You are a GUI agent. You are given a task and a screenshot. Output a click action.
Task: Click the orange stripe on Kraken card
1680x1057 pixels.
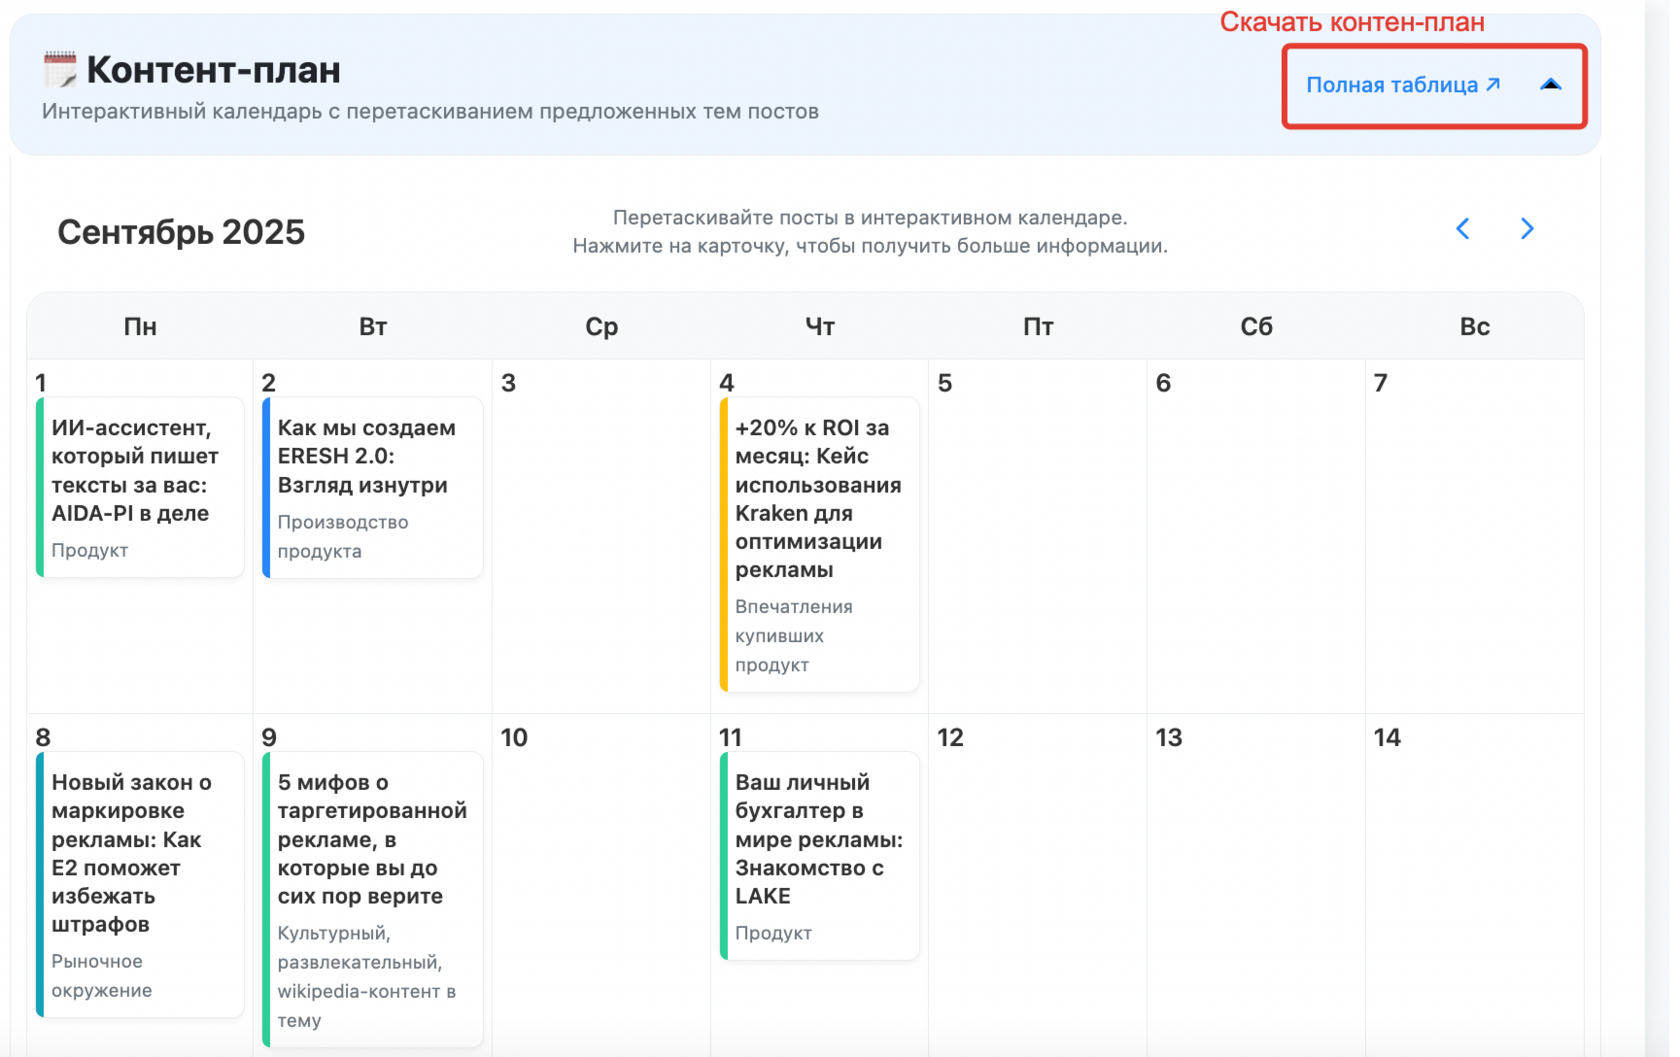pos(724,544)
